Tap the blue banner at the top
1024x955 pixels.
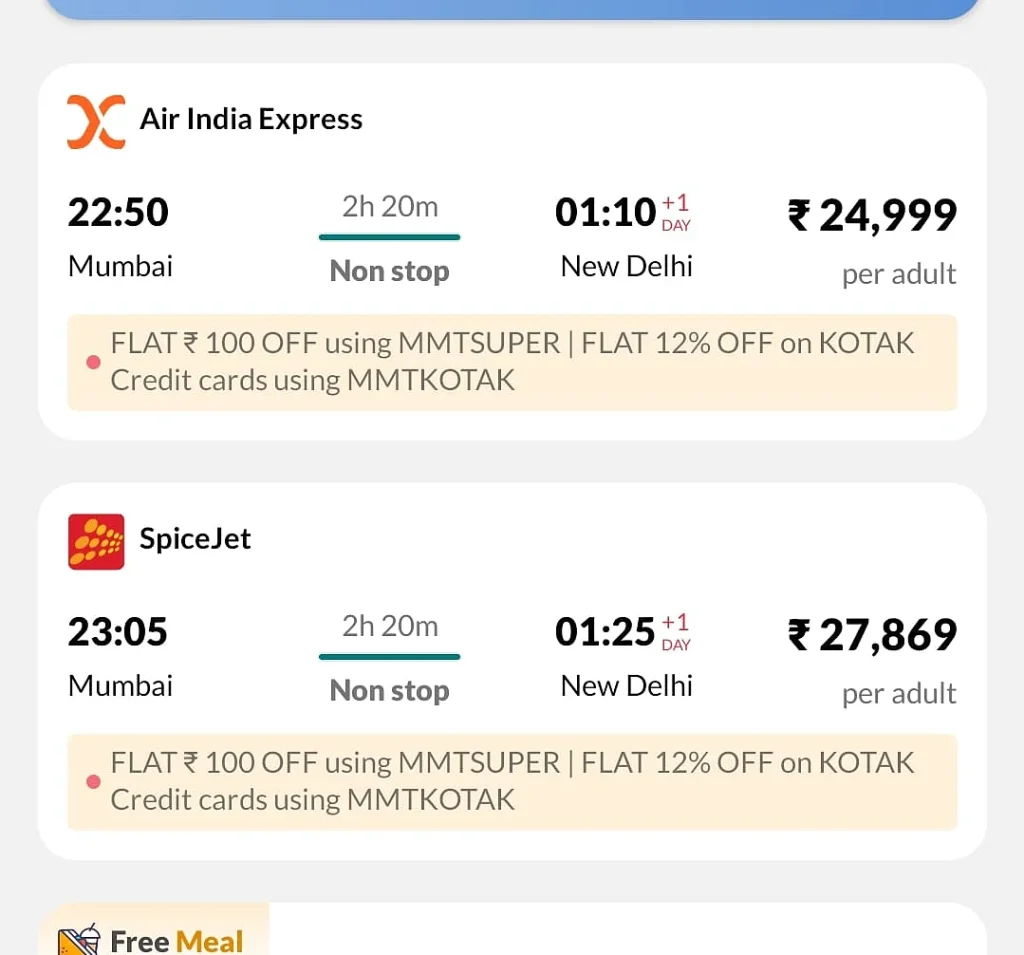(512, 8)
